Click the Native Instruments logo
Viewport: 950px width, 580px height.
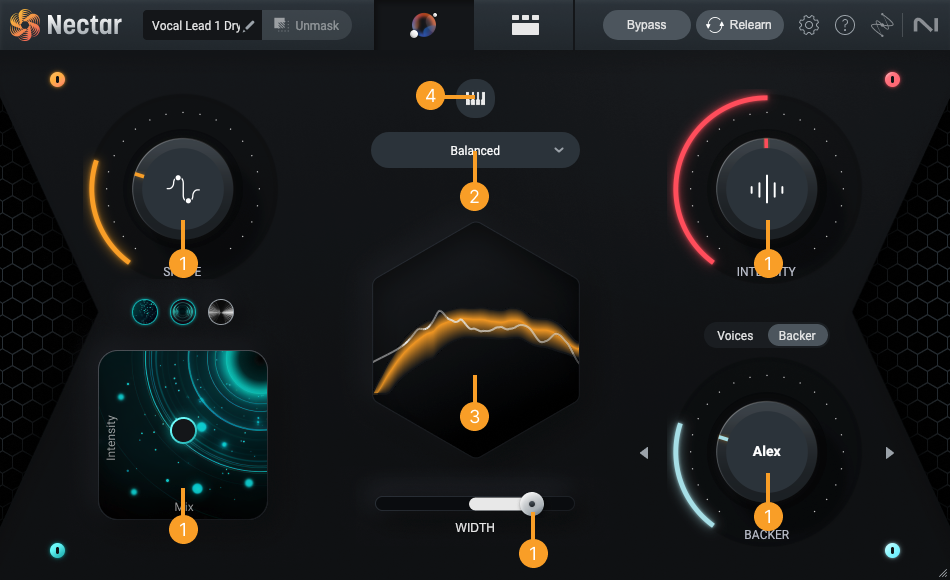coord(925,25)
